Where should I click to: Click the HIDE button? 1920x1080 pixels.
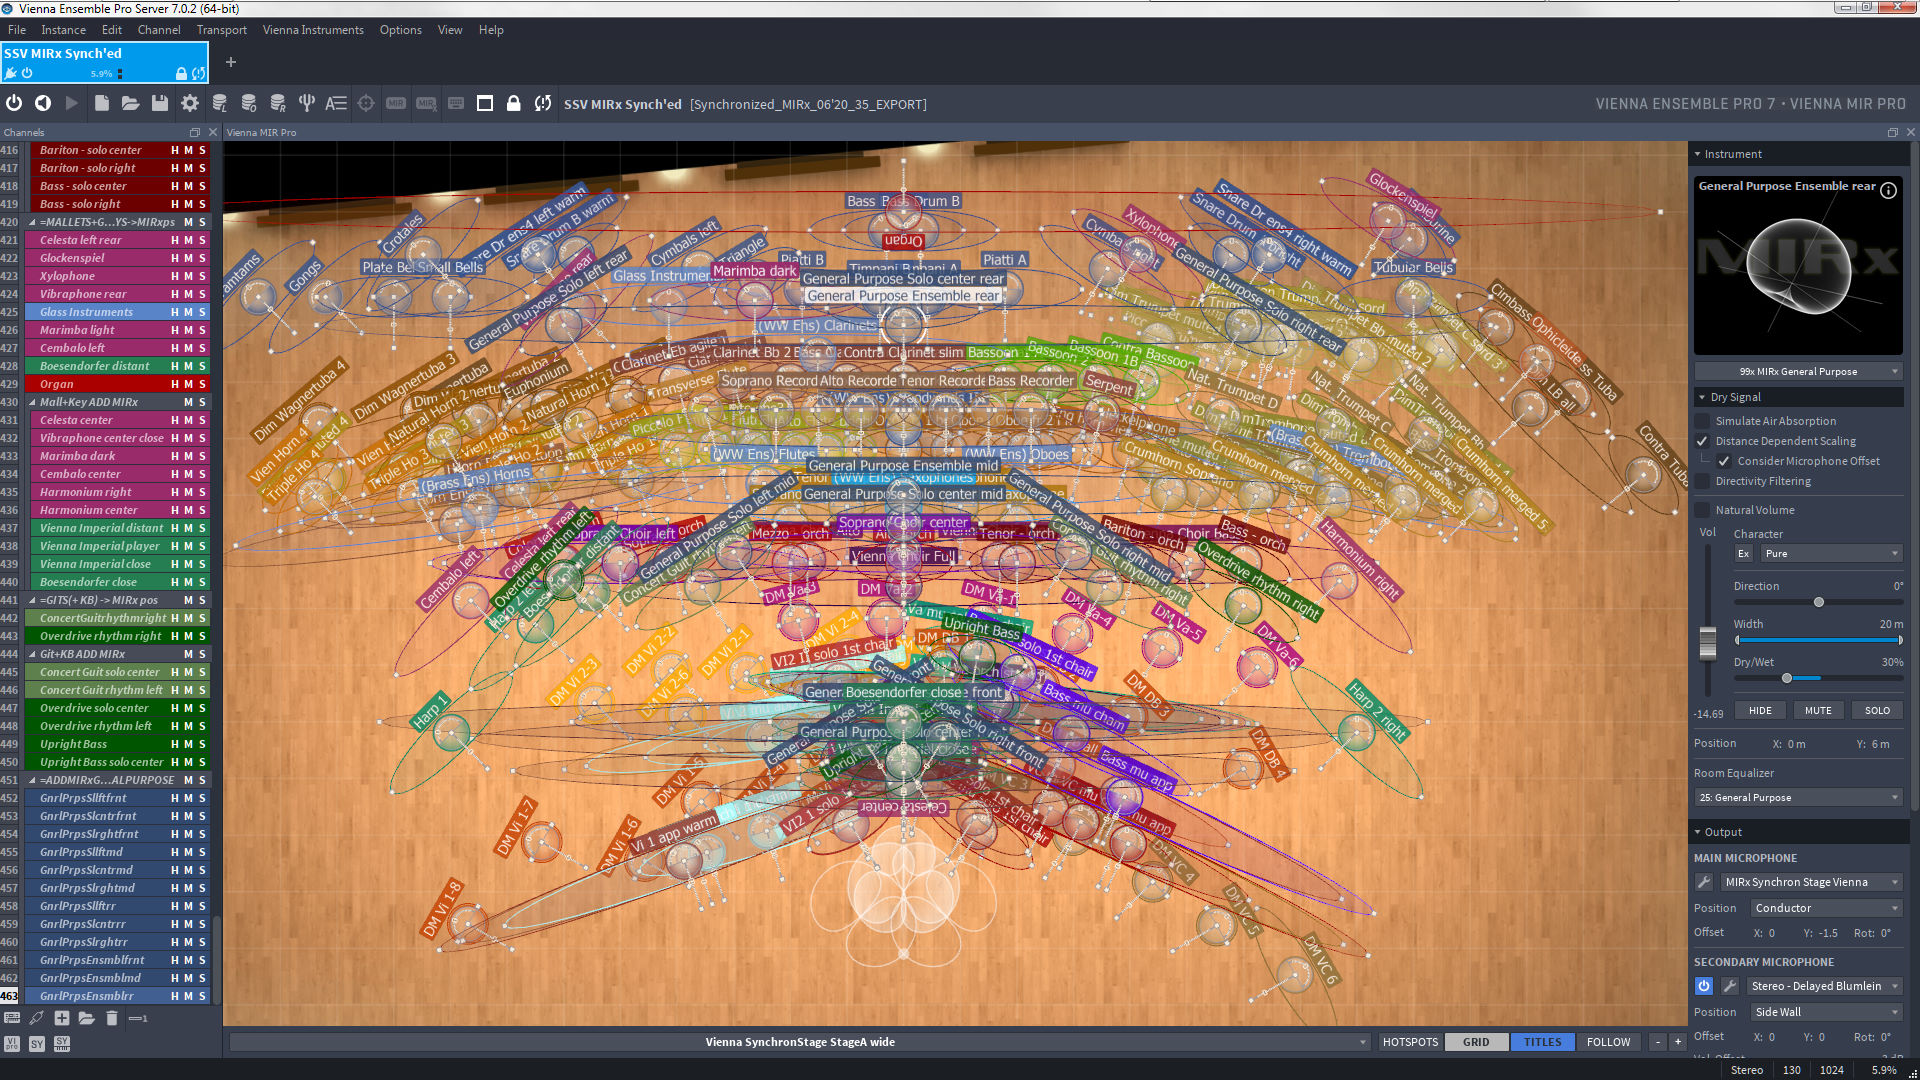click(1760, 710)
